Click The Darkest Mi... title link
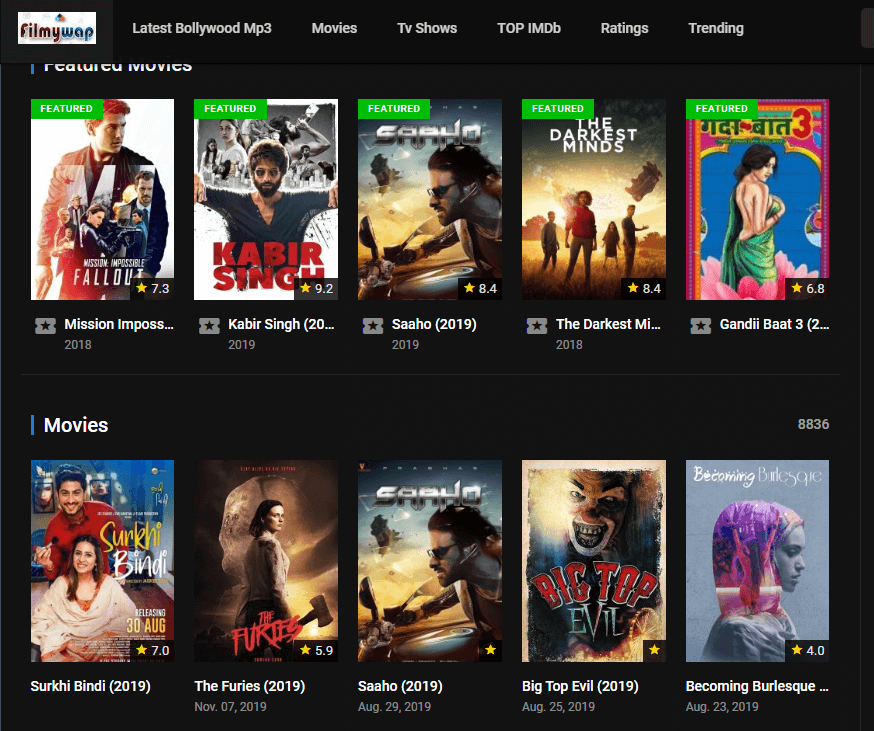 tap(608, 324)
